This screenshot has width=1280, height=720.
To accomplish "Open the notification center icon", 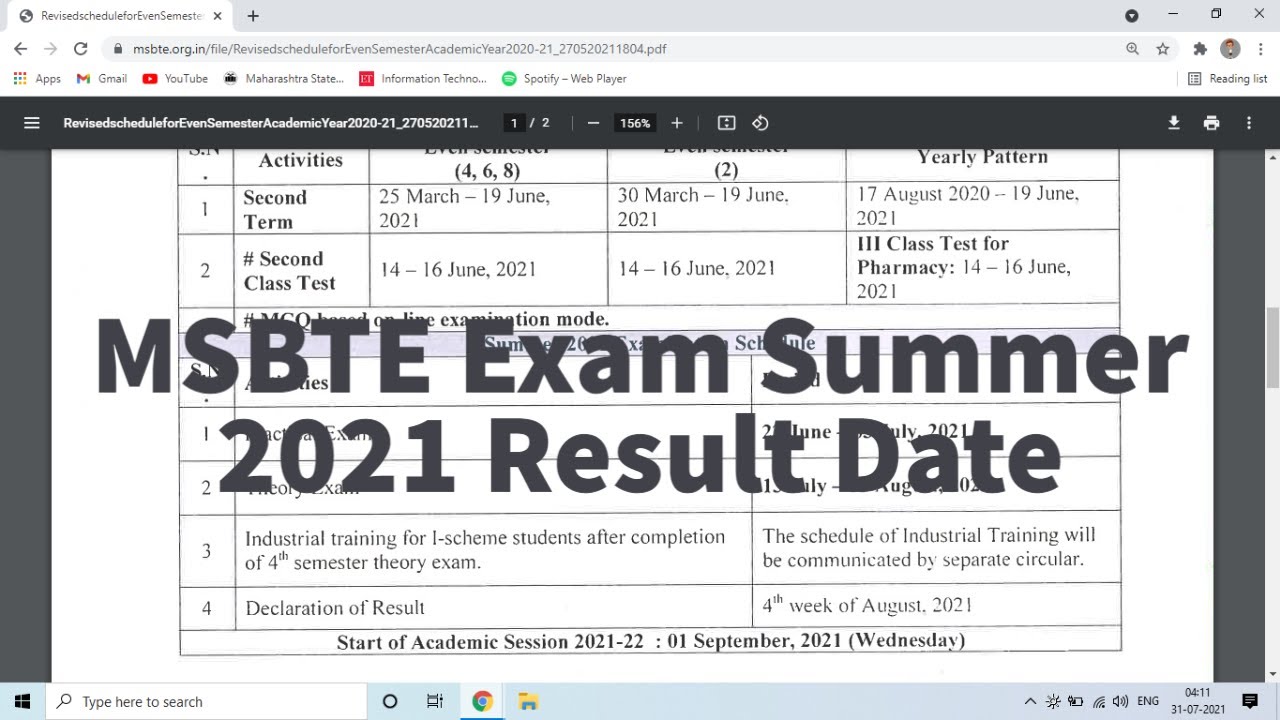I will click(x=1250, y=701).
